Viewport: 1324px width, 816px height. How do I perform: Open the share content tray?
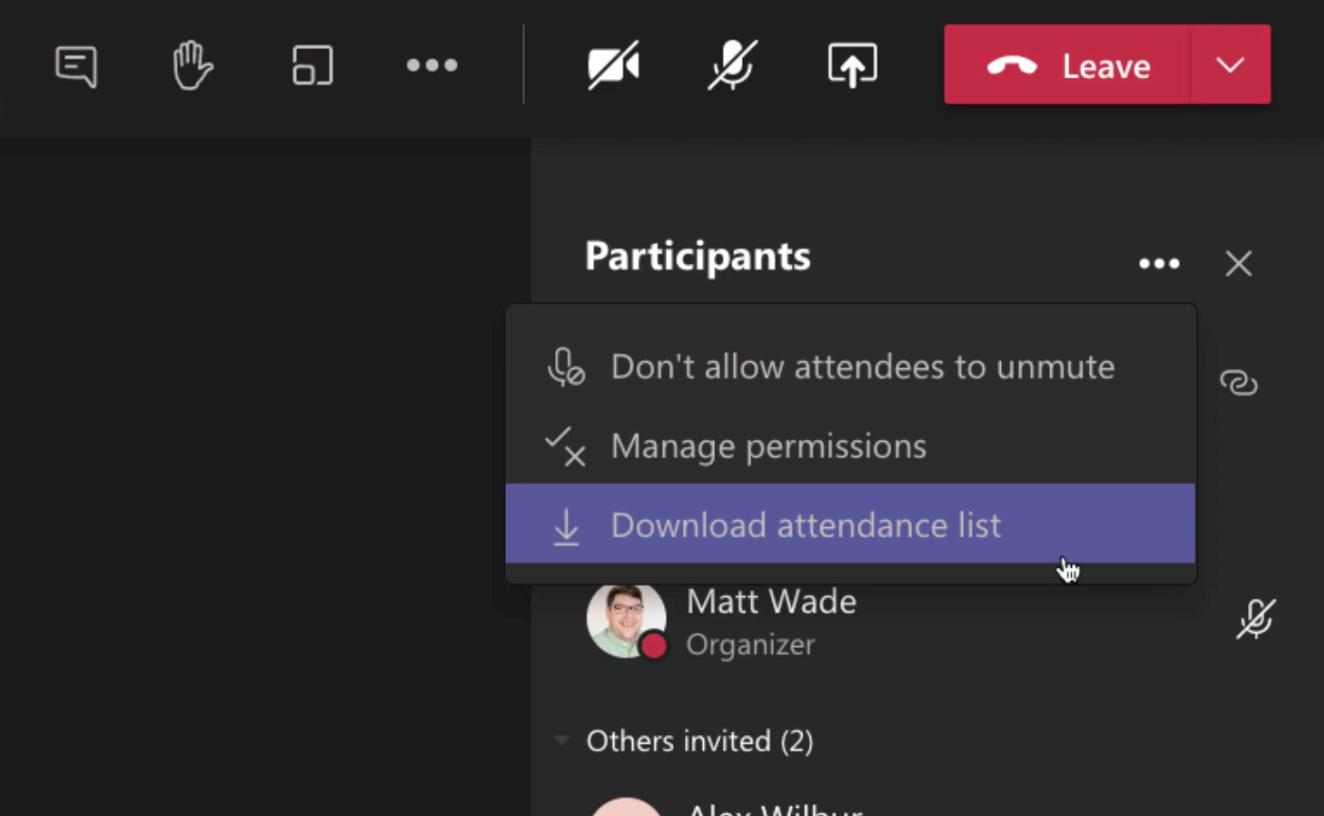coord(852,66)
